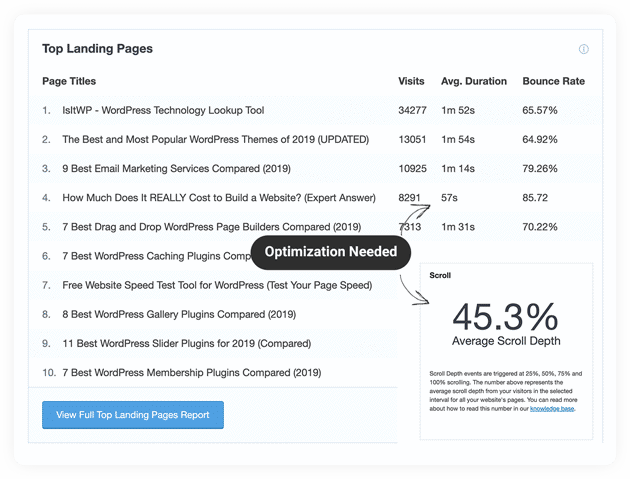Click 7 Best WordPress Membership Plugins entry
The width and height of the screenshot is (630, 479).
click(191, 373)
